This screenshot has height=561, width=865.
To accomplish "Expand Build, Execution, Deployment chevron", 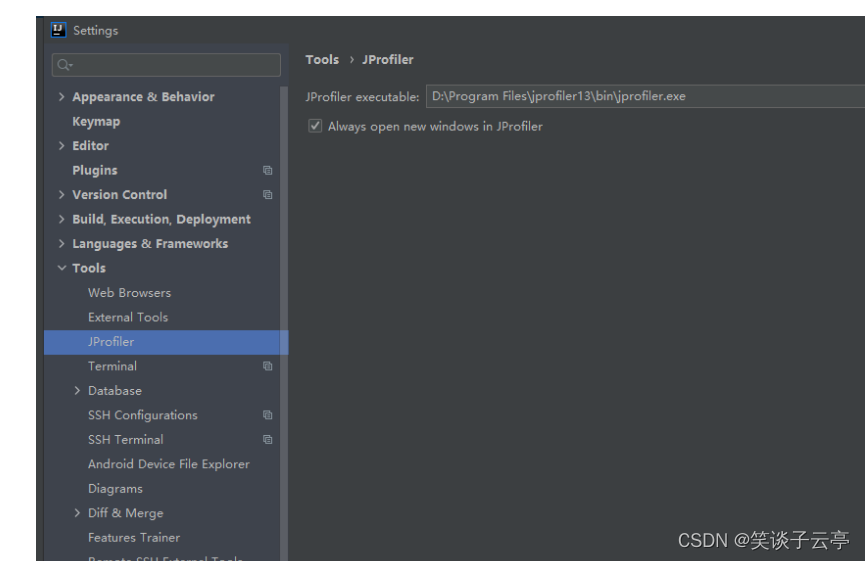I will pos(61,219).
